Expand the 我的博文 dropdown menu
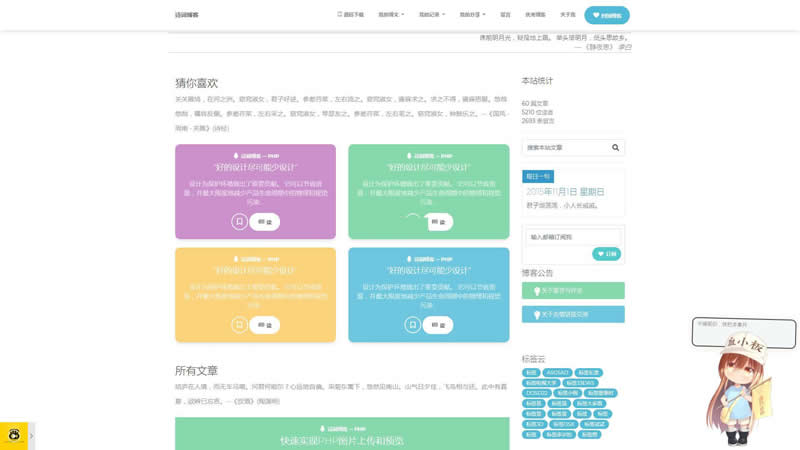The image size is (800, 450). click(391, 15)
